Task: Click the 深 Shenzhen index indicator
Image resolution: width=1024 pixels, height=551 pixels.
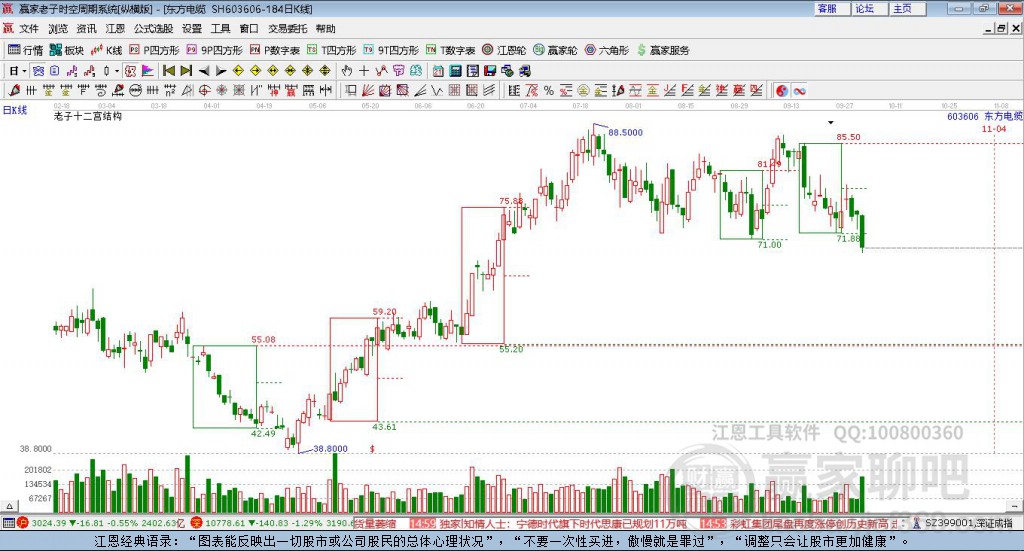Action: [197, 523]
